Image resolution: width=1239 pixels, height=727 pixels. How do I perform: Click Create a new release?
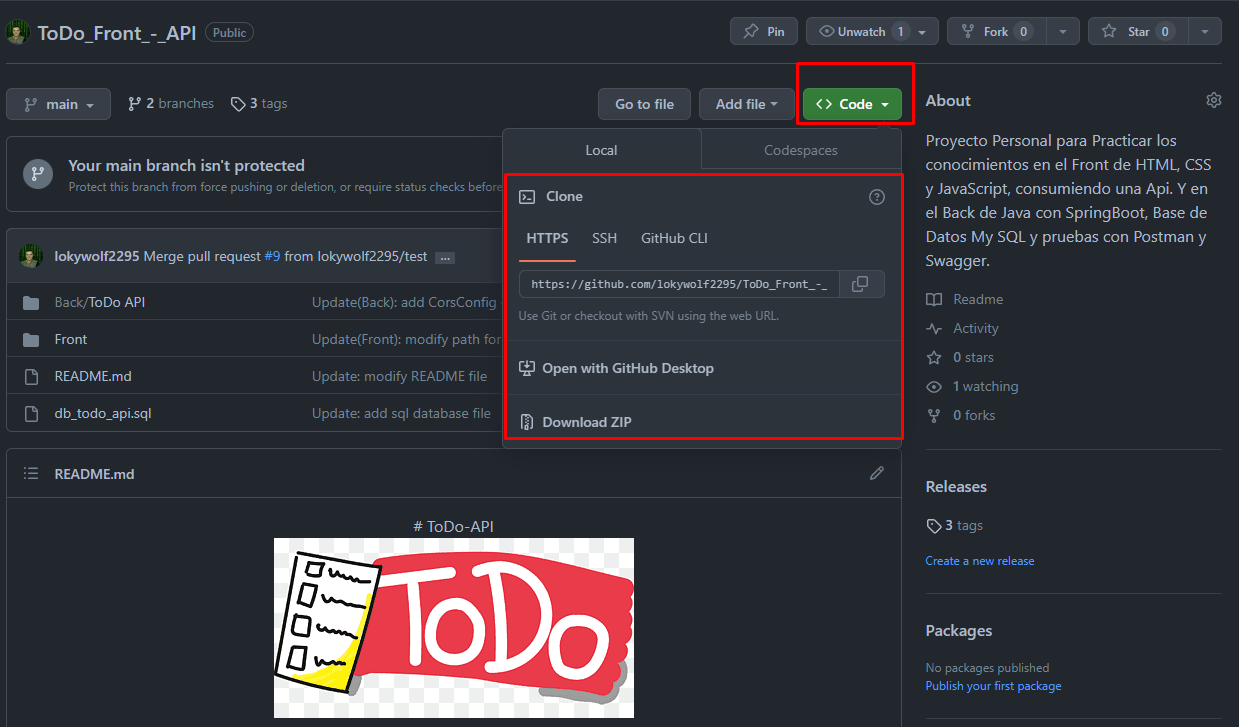pyautogui.click(x=980, y=561)
